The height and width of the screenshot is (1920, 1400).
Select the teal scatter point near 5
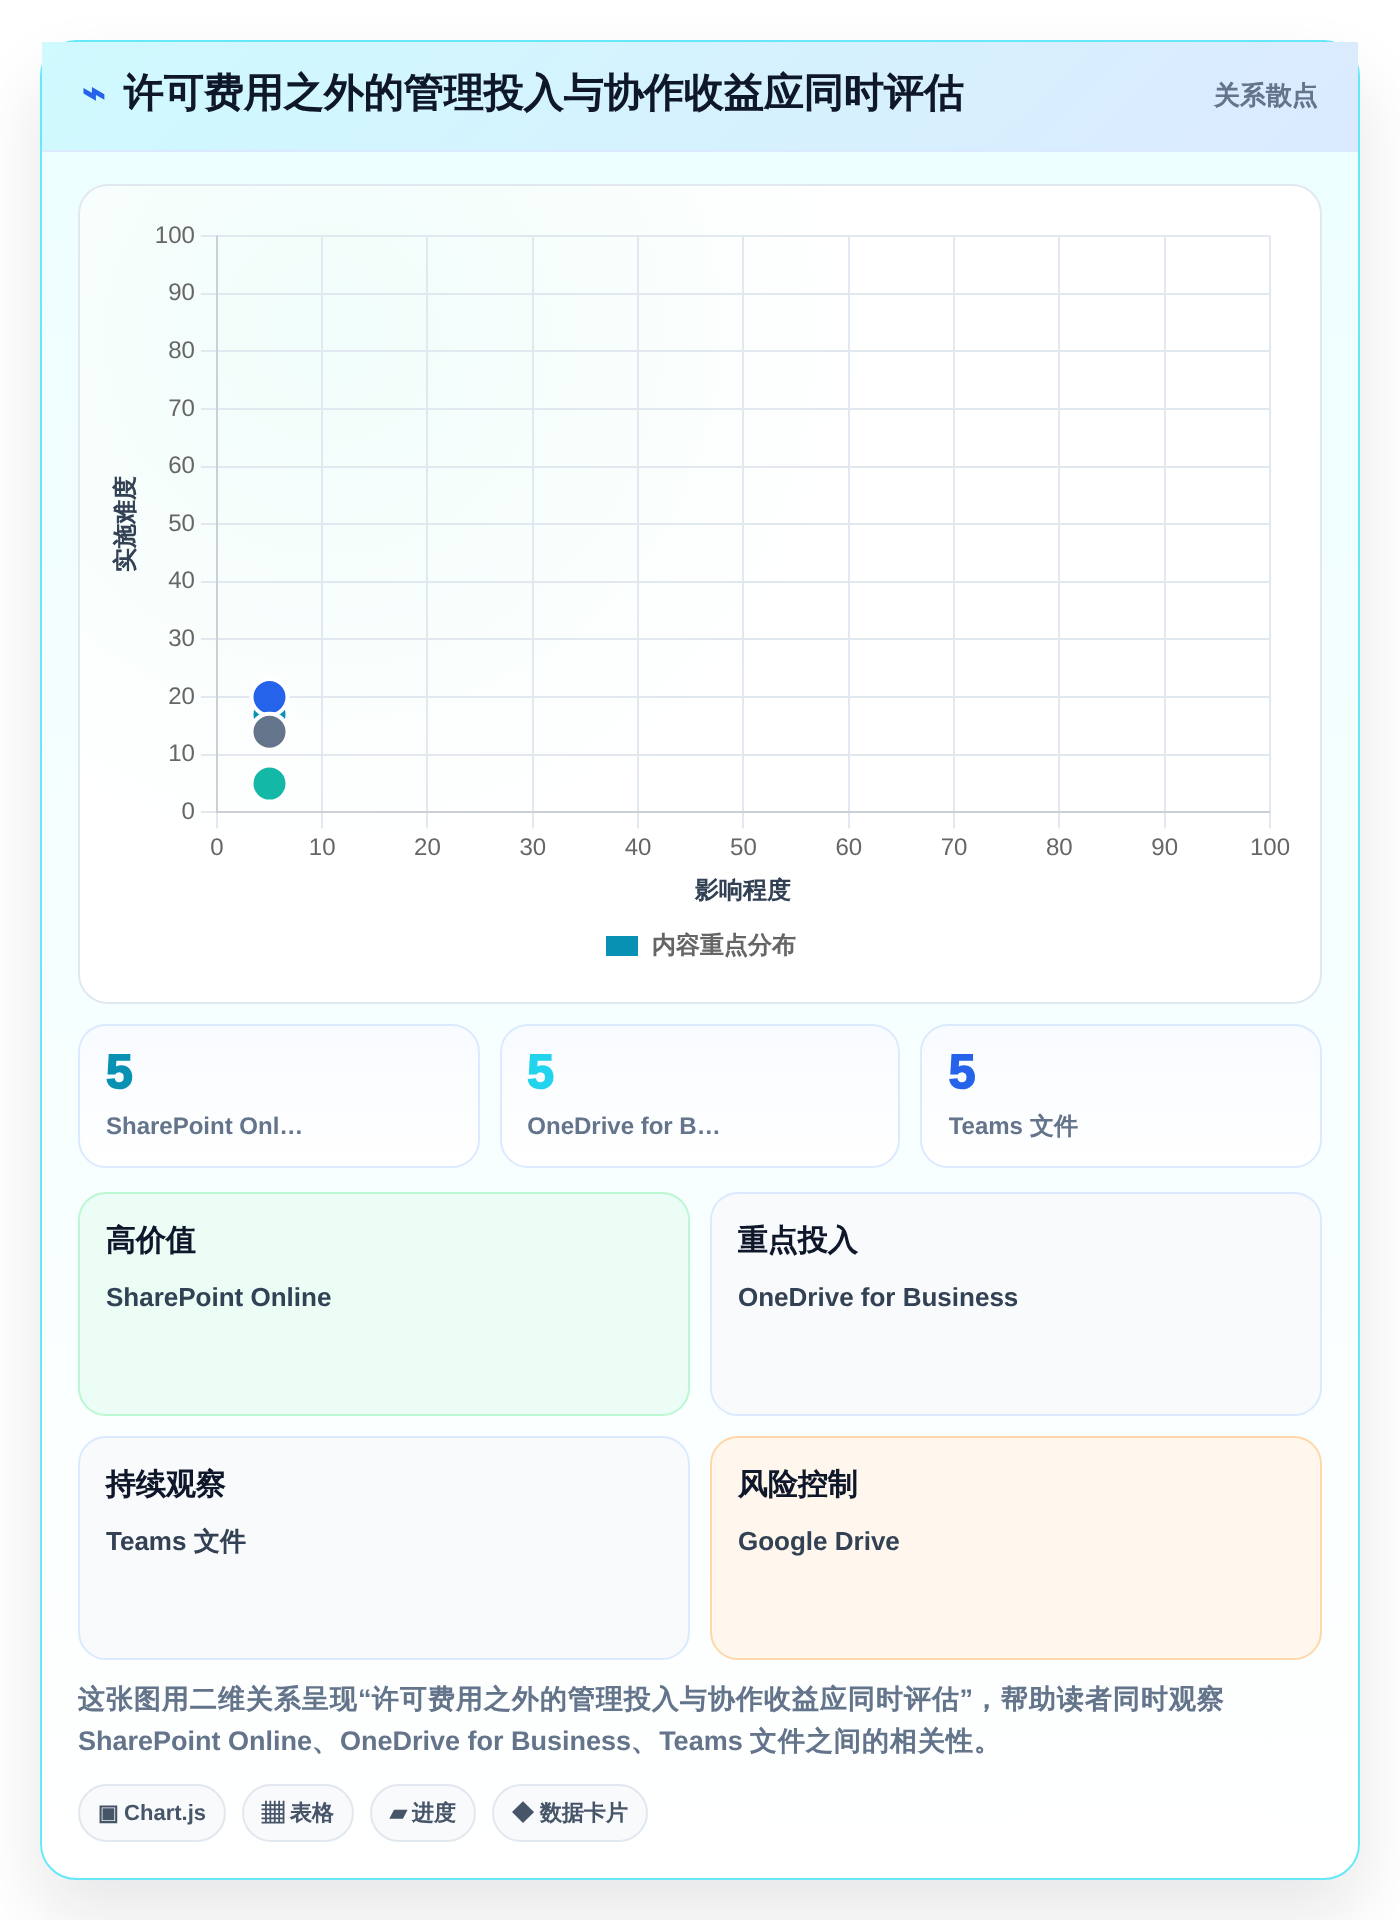(269, 783)
